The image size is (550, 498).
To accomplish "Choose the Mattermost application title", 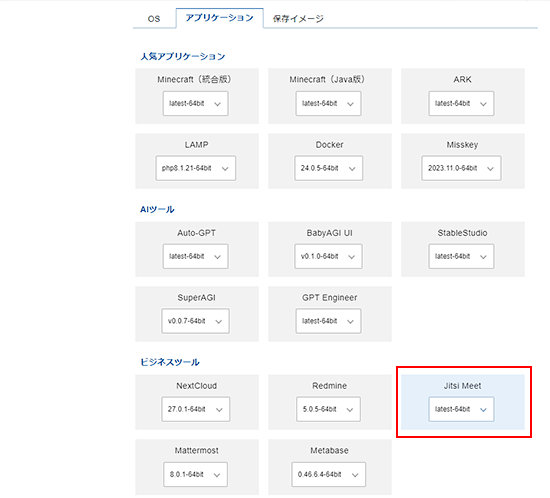I will 196,451.
